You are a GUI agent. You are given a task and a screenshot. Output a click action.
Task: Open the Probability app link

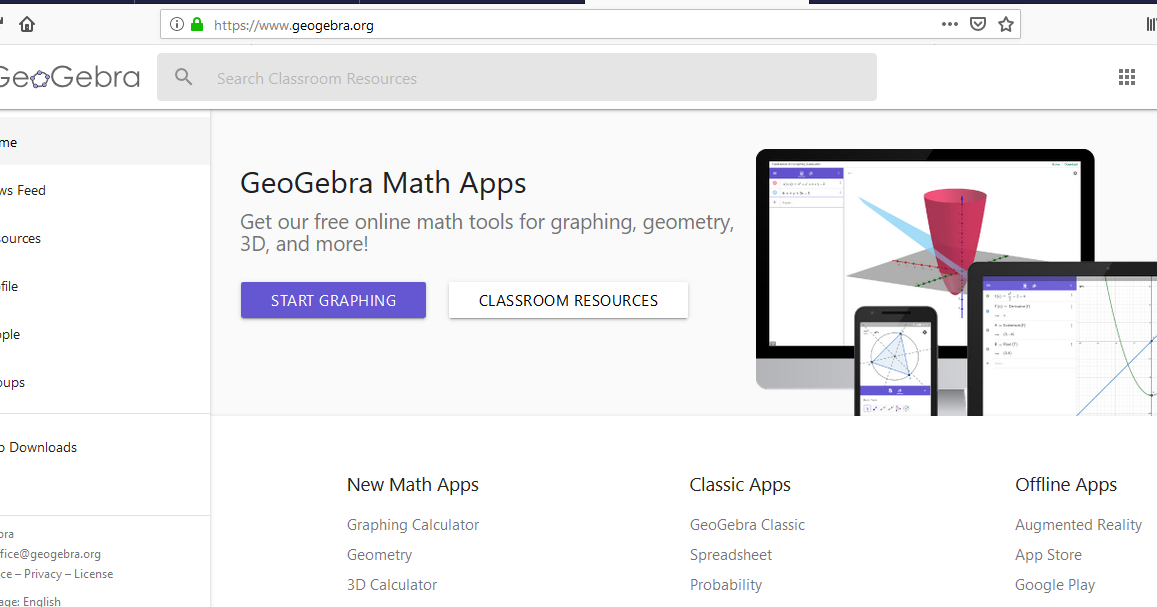(x=726, y=584)
